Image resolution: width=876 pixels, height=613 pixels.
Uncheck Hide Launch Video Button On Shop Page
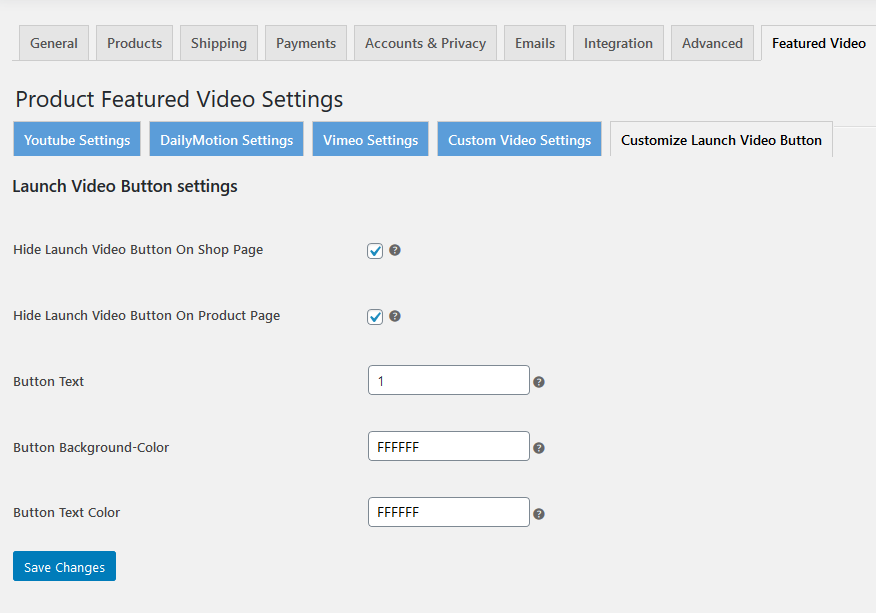pos(374,251)
